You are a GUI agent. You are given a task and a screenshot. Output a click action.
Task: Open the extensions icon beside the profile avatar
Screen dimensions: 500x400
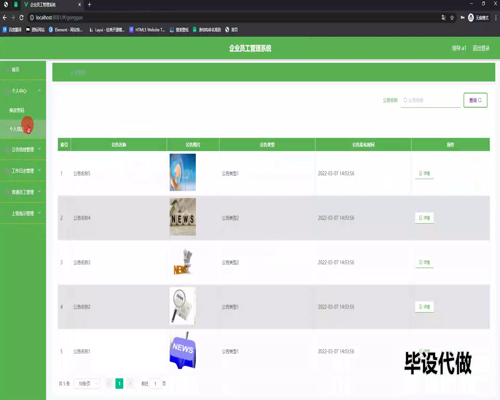(x=462, y=18)
